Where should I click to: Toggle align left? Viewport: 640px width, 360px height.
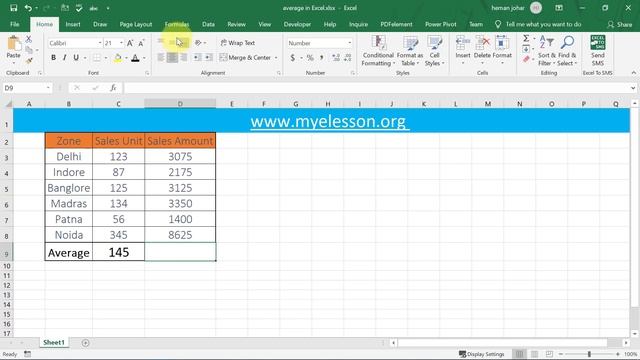[x=161, y=58]
